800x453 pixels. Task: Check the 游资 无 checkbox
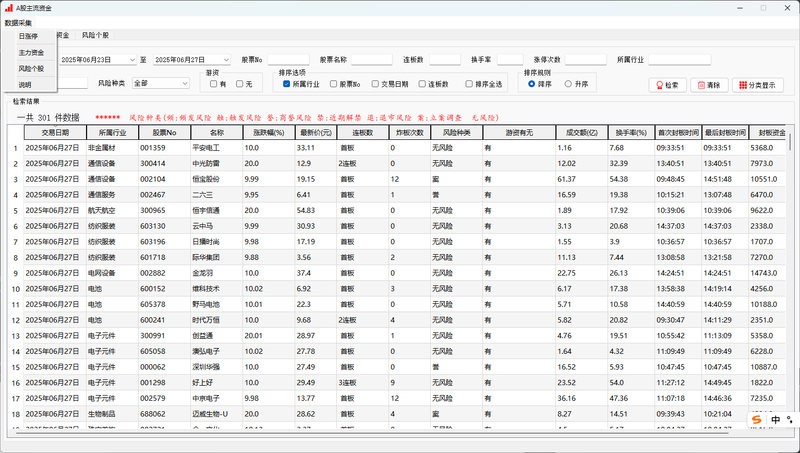240,84
